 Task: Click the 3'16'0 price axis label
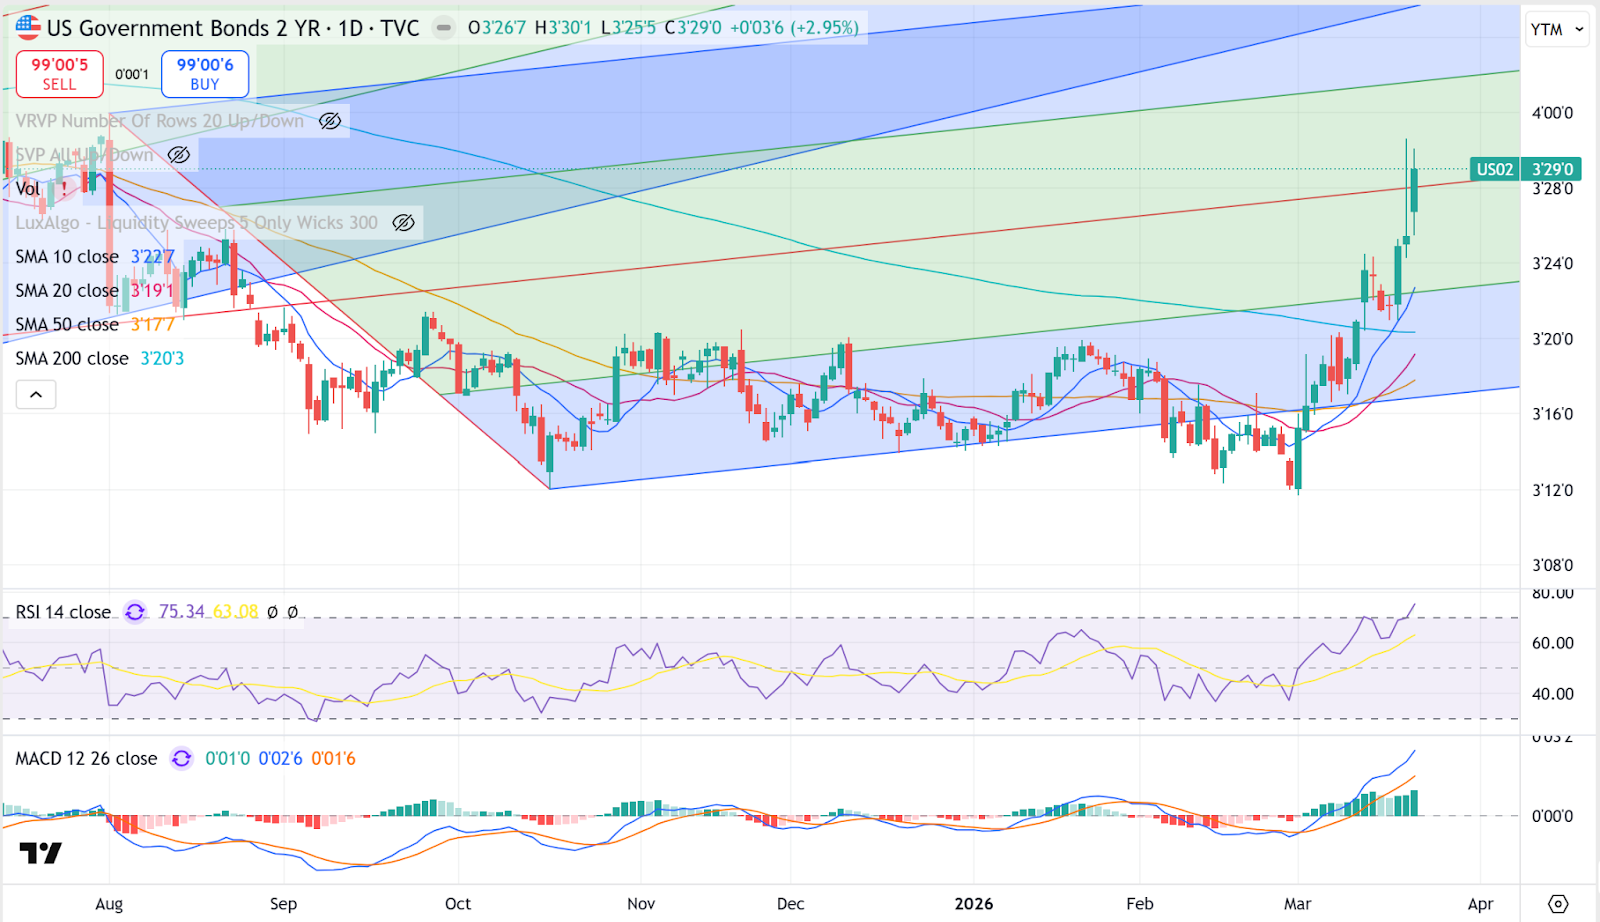tap(1552, 414)
